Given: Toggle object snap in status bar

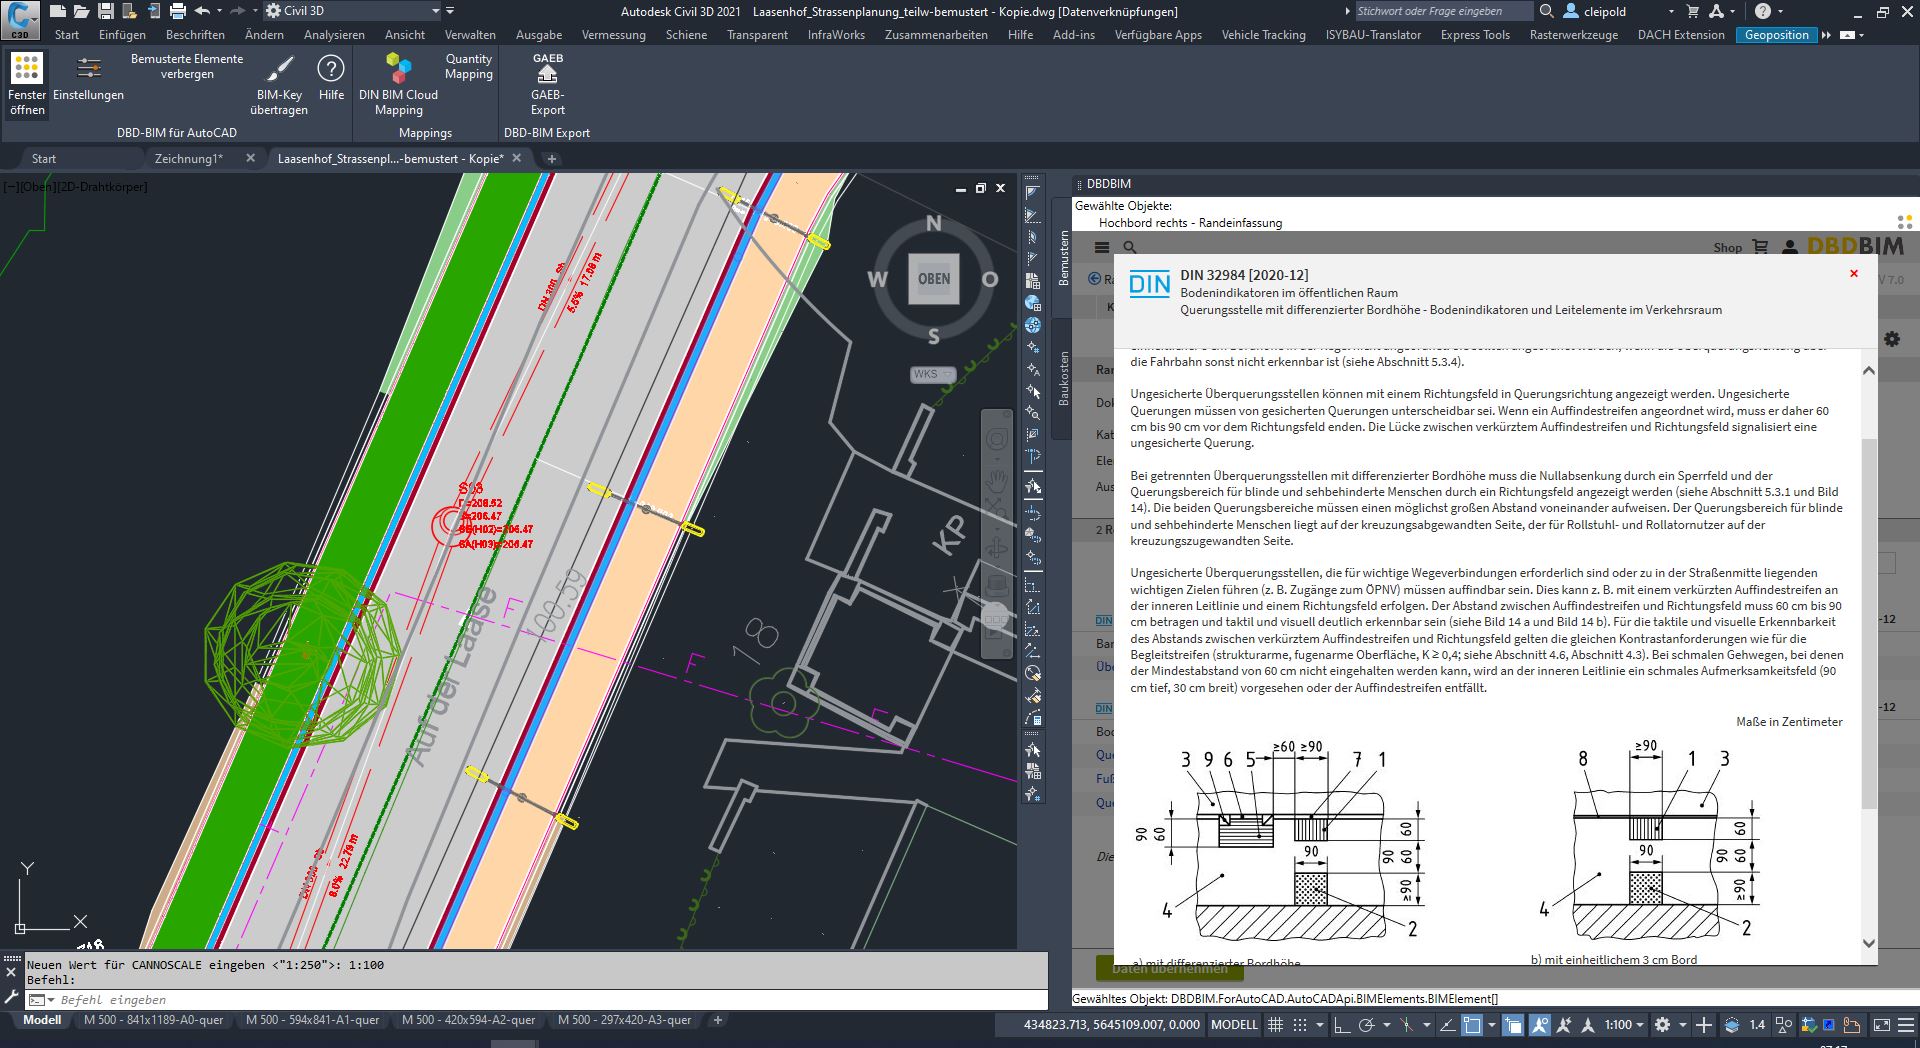Looking at the screenshot, I should click(1472, 1025).
